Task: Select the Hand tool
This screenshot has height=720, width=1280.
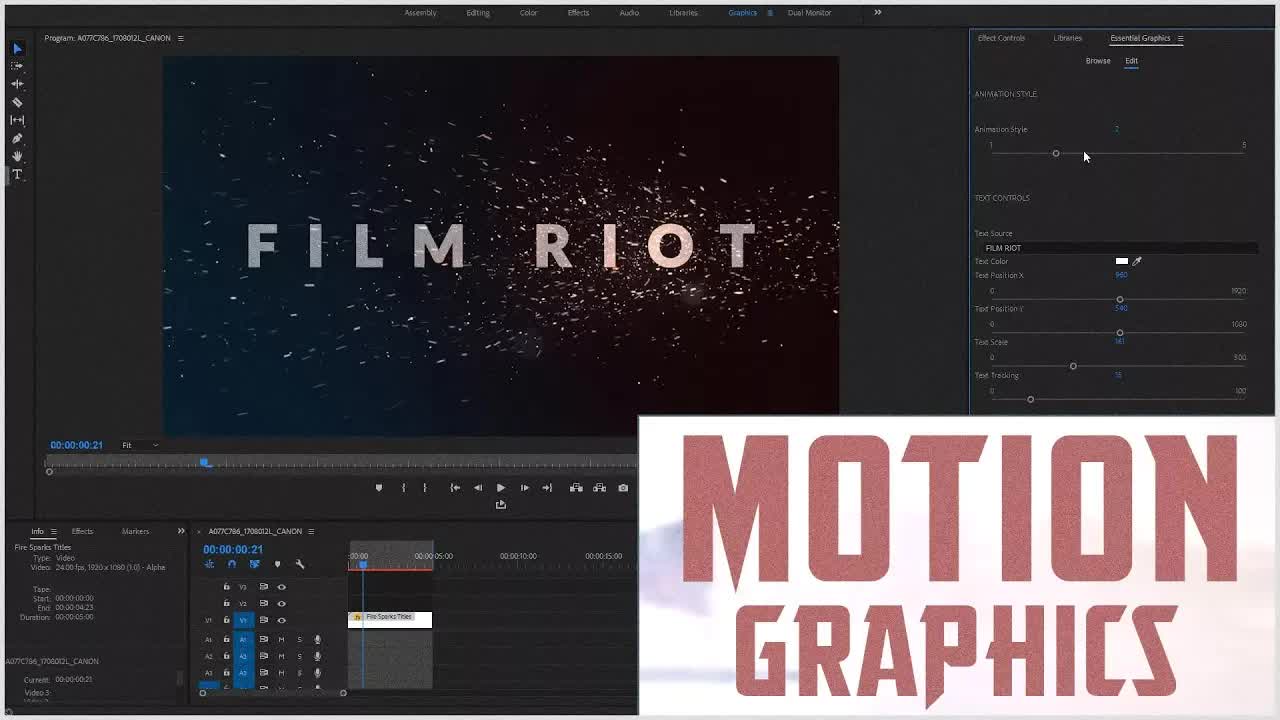Action: [x=17, y=156]
